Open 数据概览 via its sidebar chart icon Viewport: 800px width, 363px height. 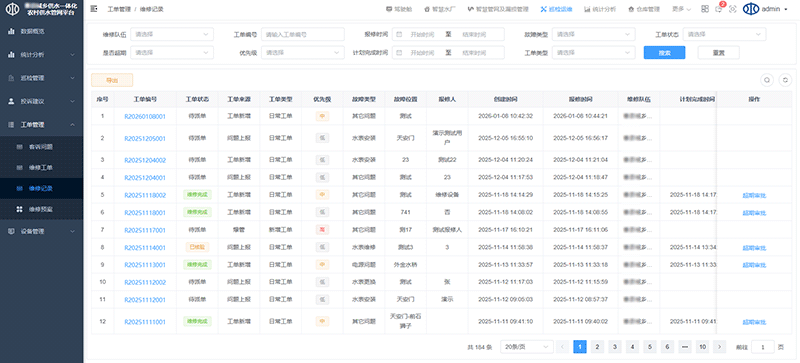pos(11,31)
